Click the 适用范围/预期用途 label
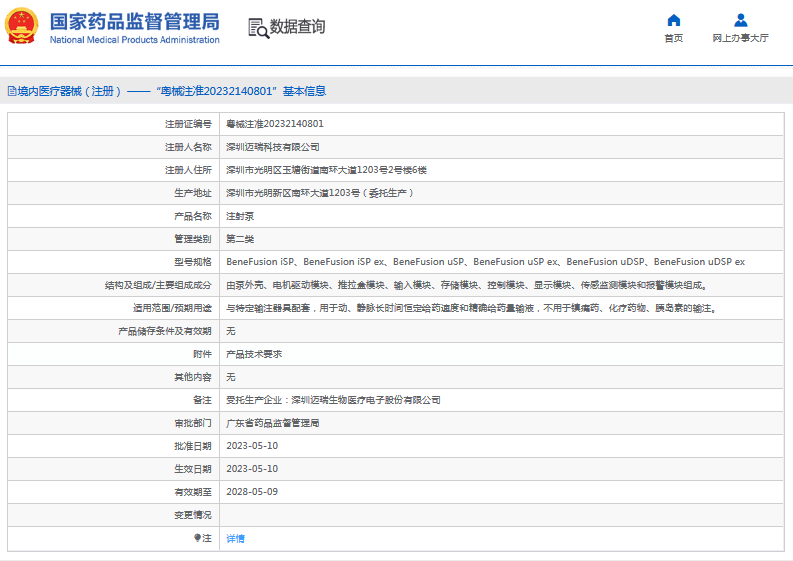 (172, 308)
